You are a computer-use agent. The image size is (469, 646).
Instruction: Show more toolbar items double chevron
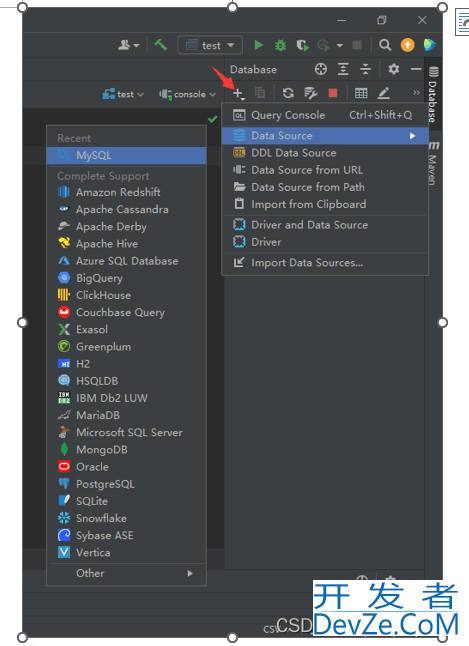417,93
